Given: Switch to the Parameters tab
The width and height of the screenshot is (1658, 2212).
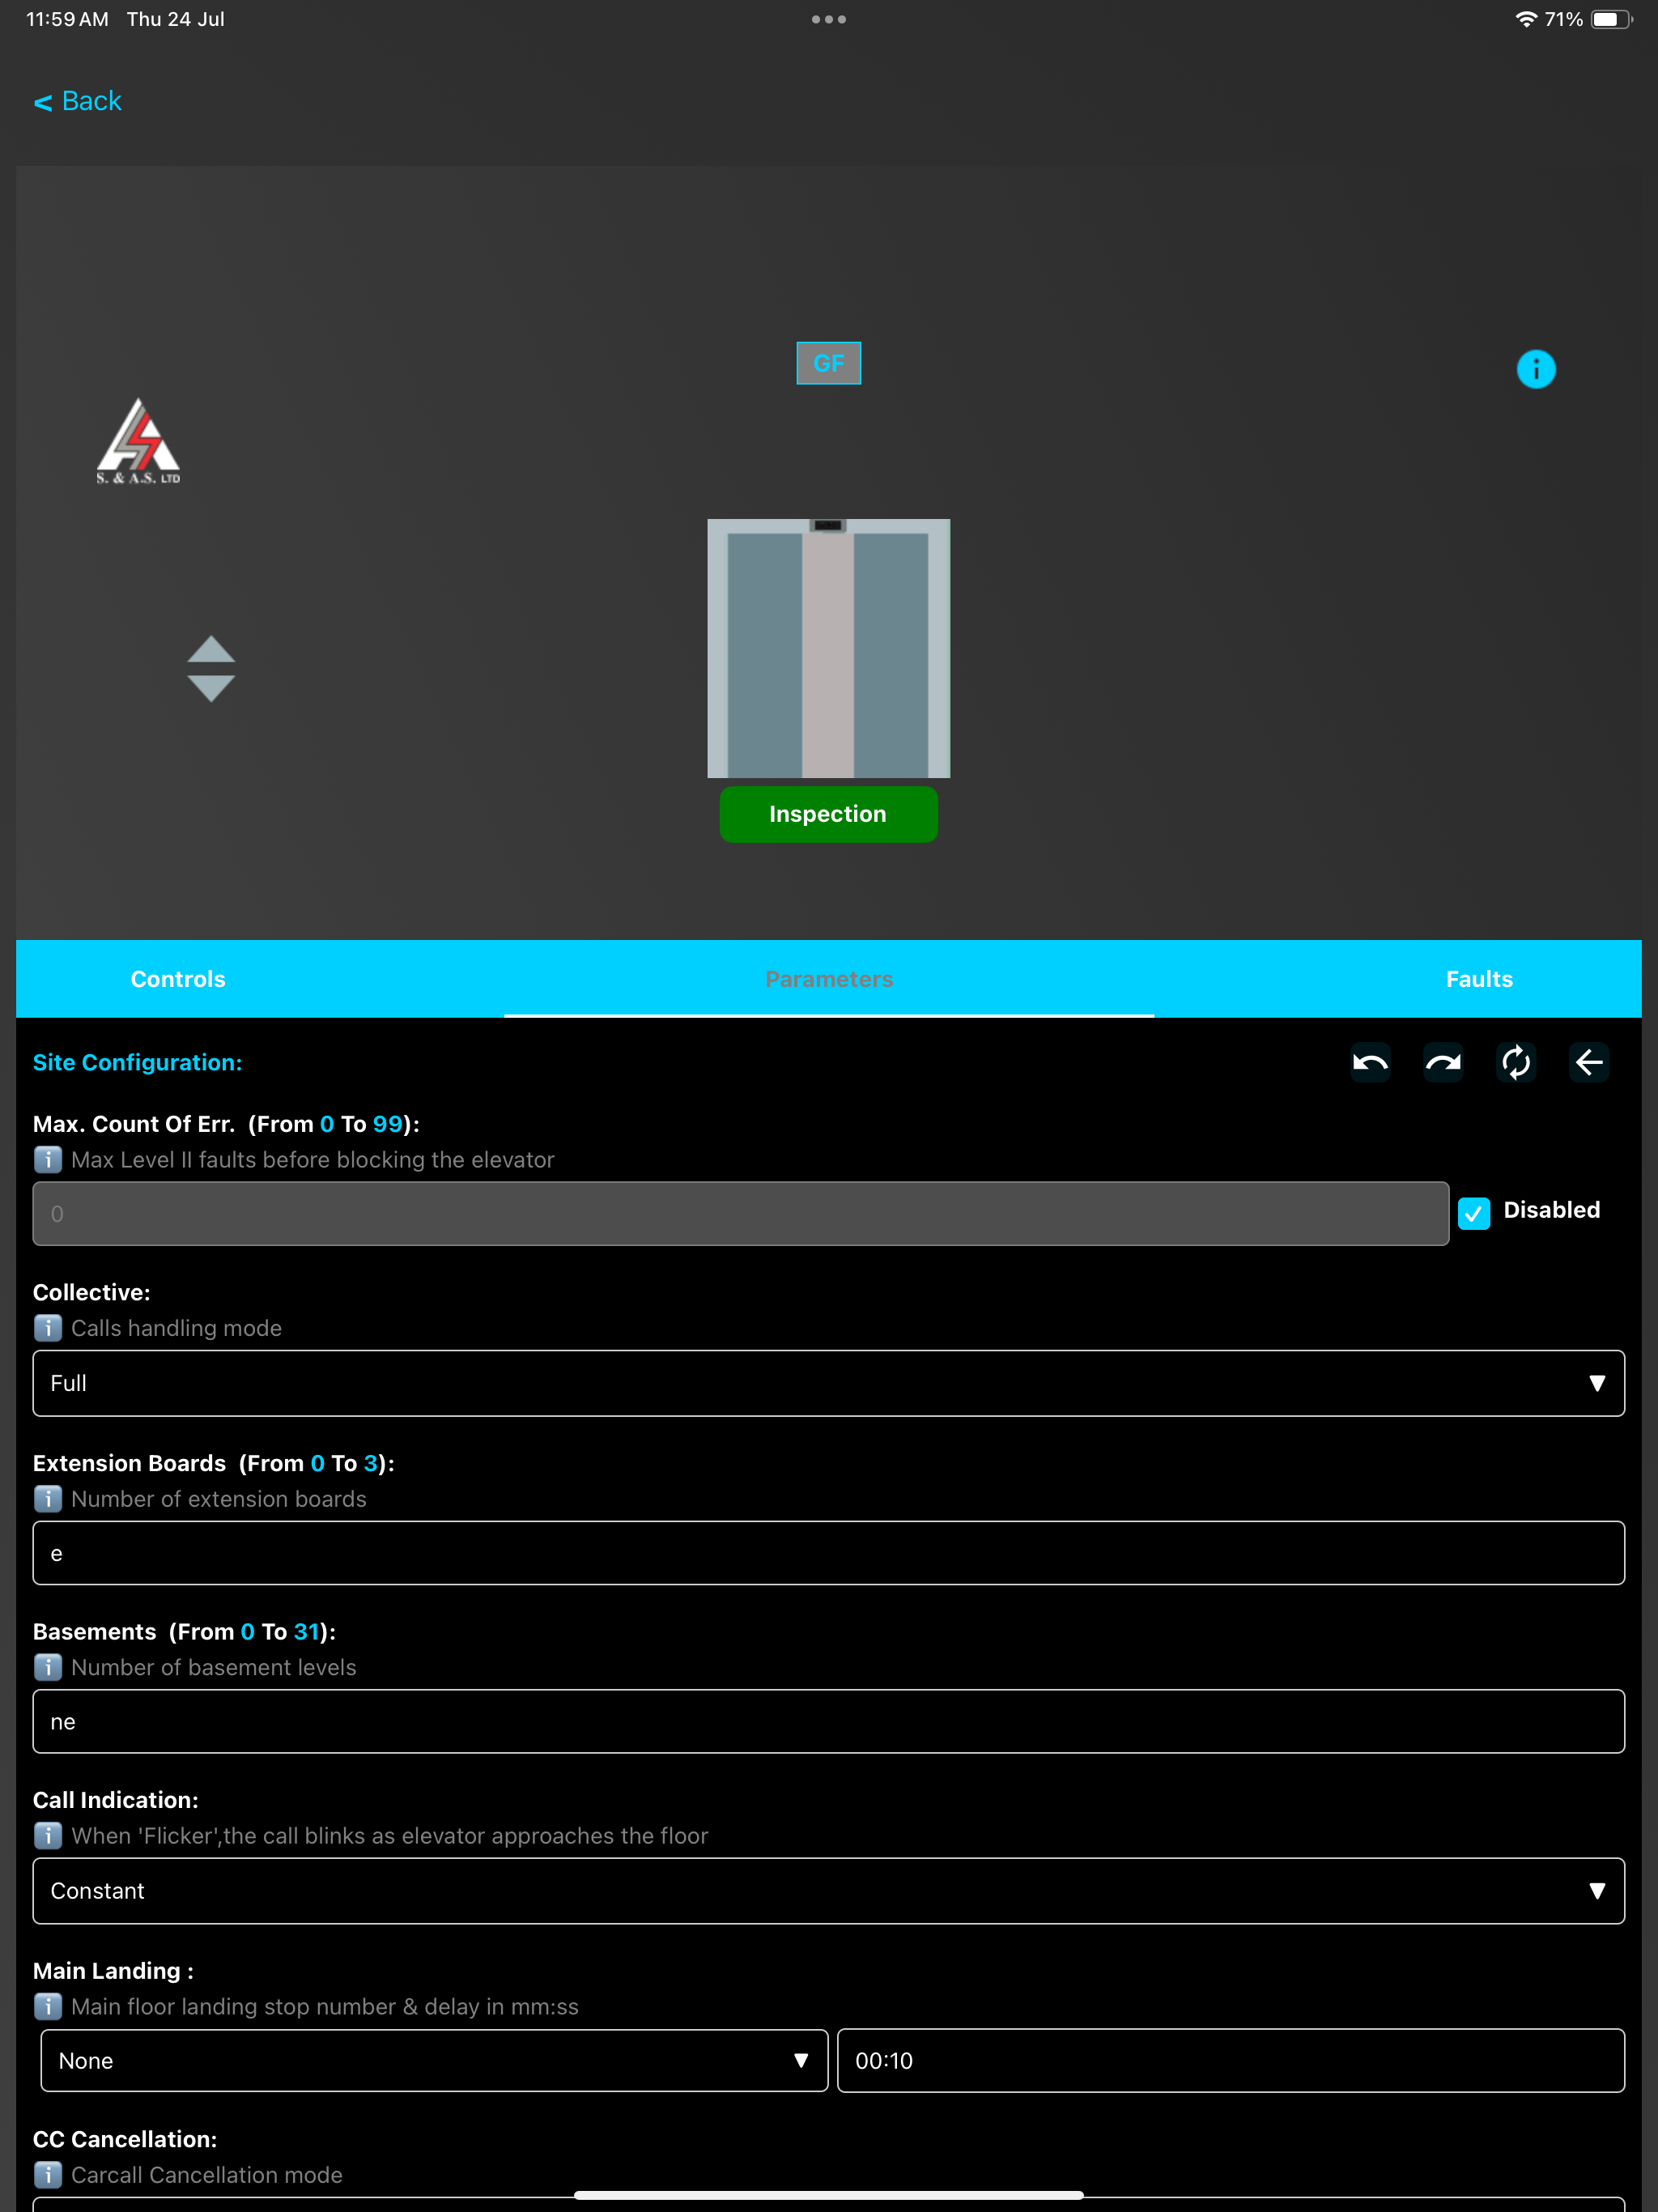Looking at the screenshot, I should tap(829, 979).
